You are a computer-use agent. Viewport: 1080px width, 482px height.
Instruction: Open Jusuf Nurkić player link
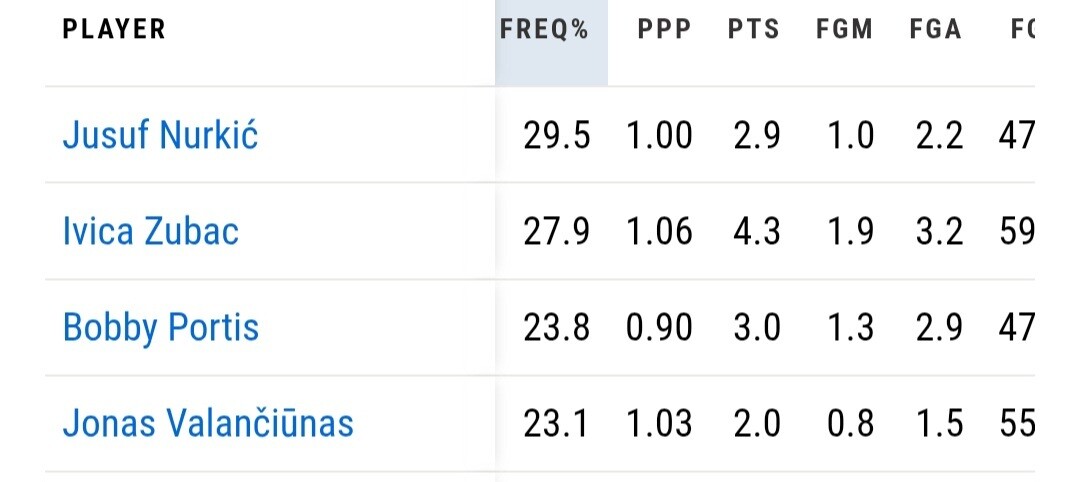pyautogui.click(x=160, y=135)
